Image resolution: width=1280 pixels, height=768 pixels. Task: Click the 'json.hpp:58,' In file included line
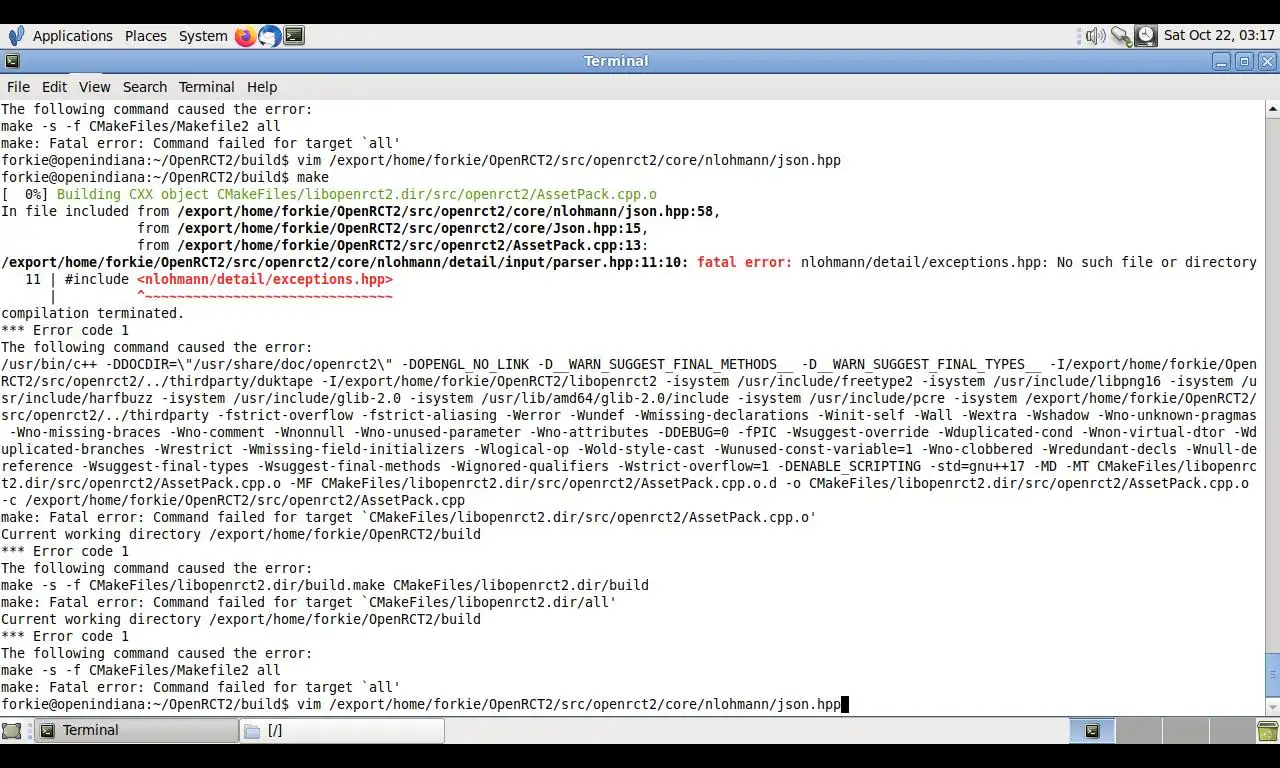(361, 211)
